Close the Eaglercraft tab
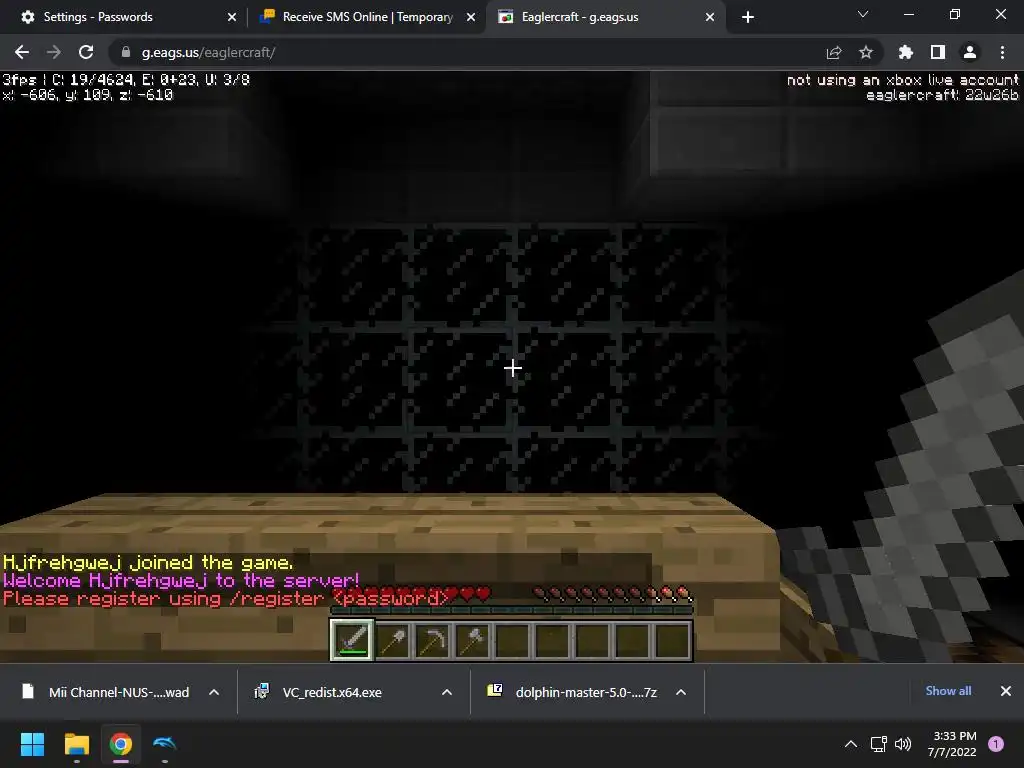The image size is (1024, 768). [x=710, y=17]
